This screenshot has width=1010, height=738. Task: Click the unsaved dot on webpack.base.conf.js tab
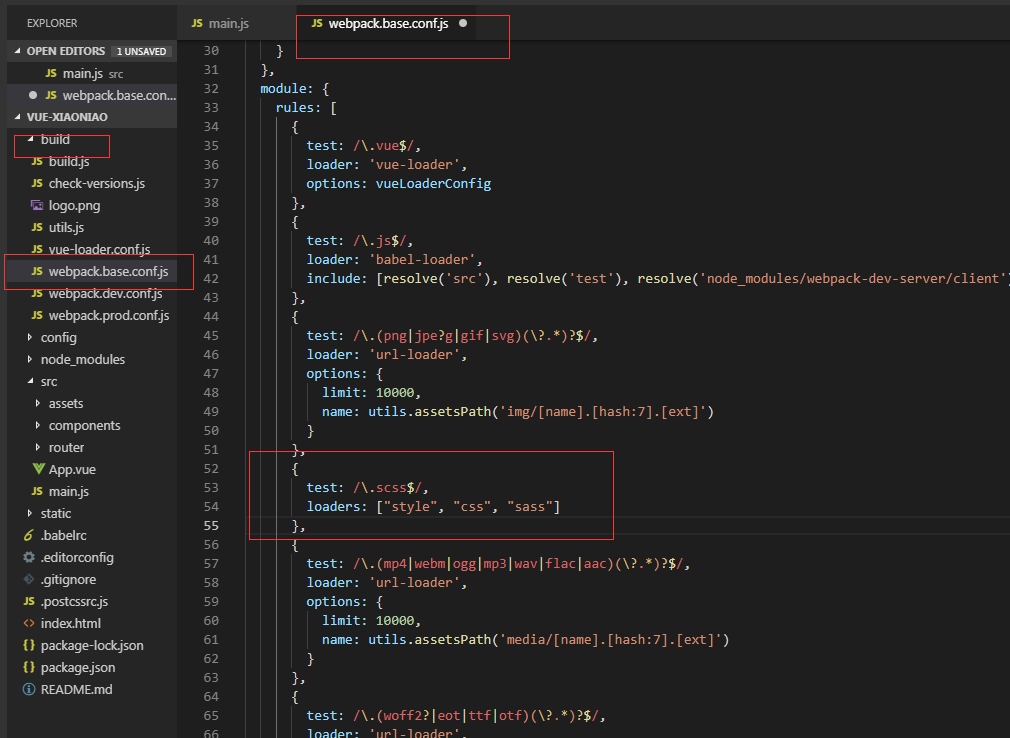click(462, 23)
